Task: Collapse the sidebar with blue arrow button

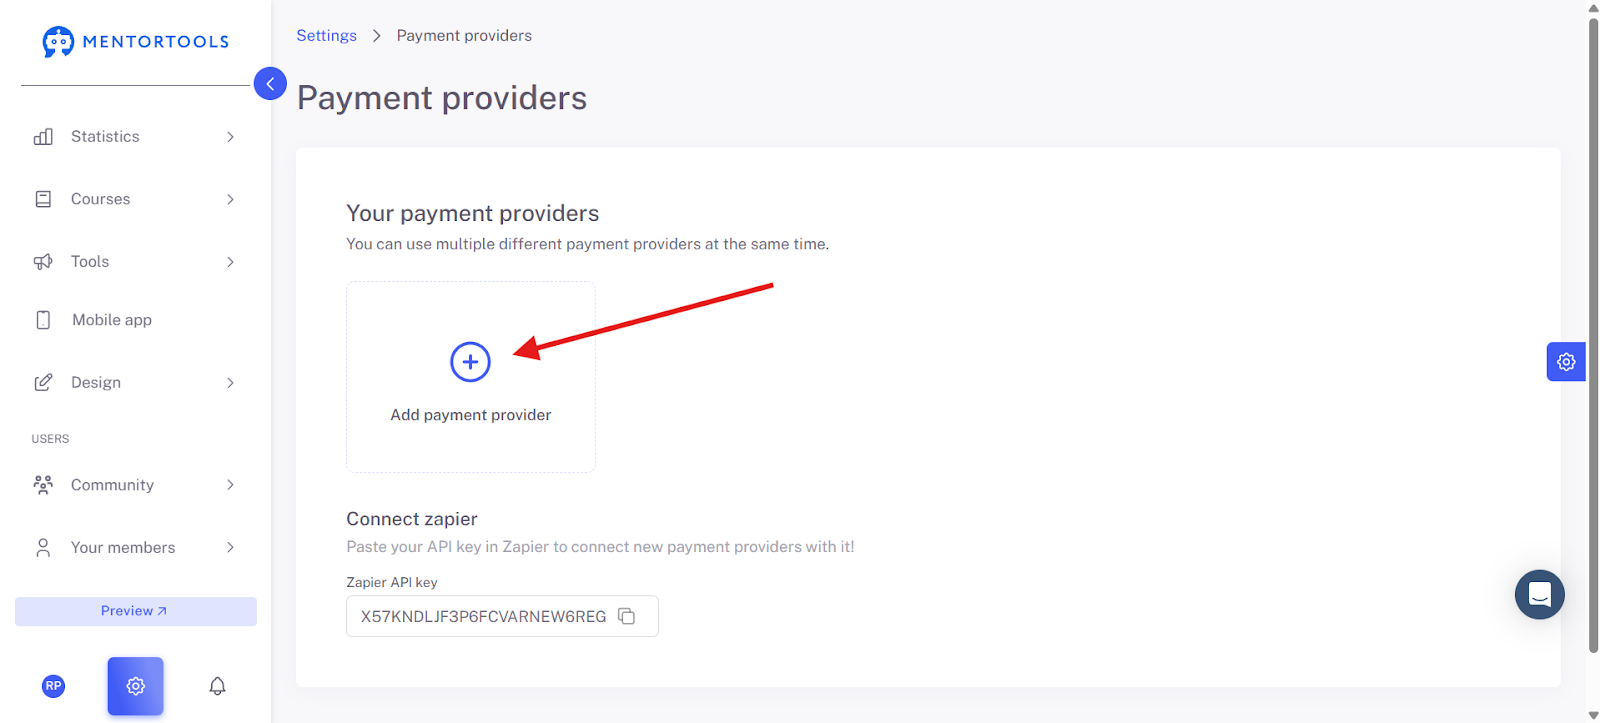Action: (270, 84)
